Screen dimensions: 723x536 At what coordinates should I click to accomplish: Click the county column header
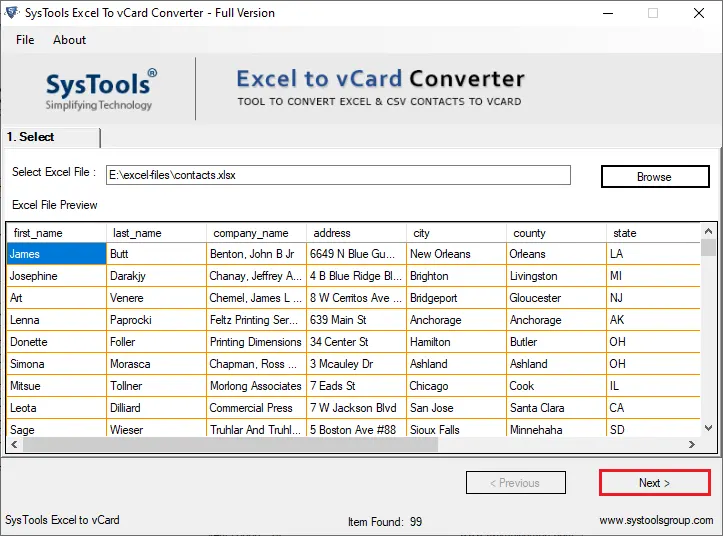[x=557, y=233]
